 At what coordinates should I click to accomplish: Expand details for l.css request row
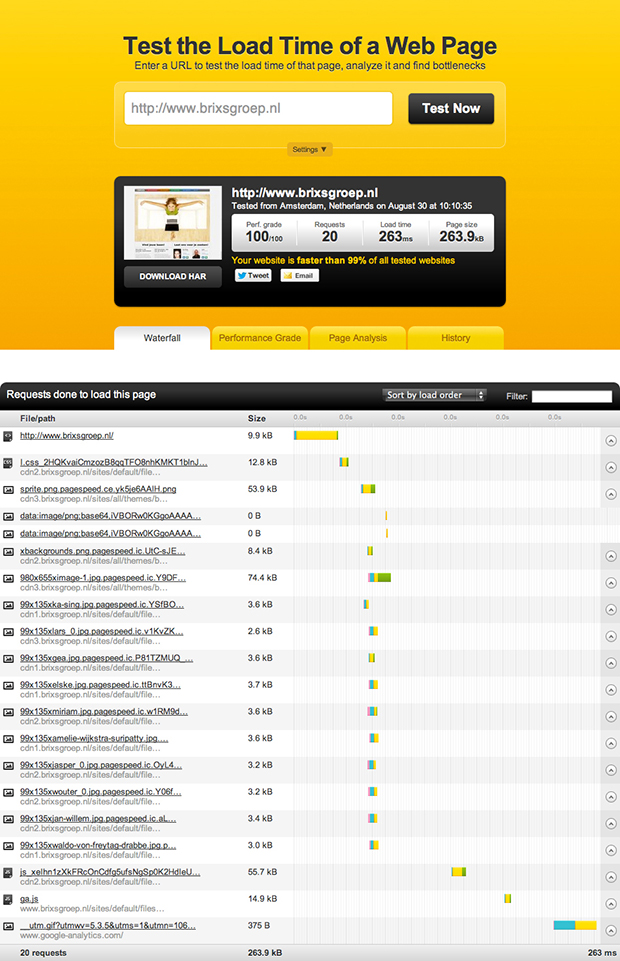click(611, 468)
